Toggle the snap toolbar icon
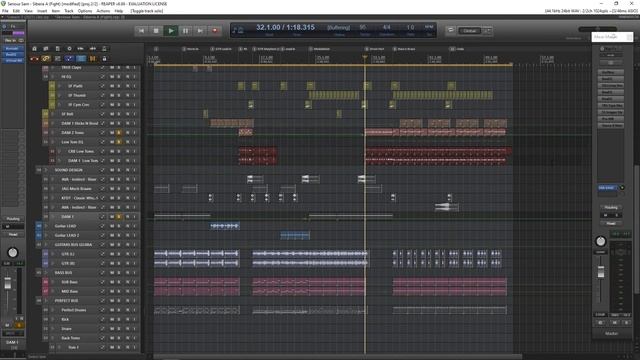This screenshot has height=360, width=640. (x=93, y=59)
